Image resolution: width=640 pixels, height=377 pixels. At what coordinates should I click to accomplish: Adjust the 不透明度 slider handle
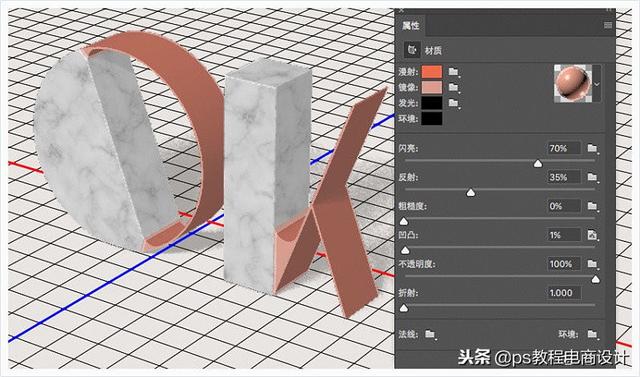coord(595,279)
